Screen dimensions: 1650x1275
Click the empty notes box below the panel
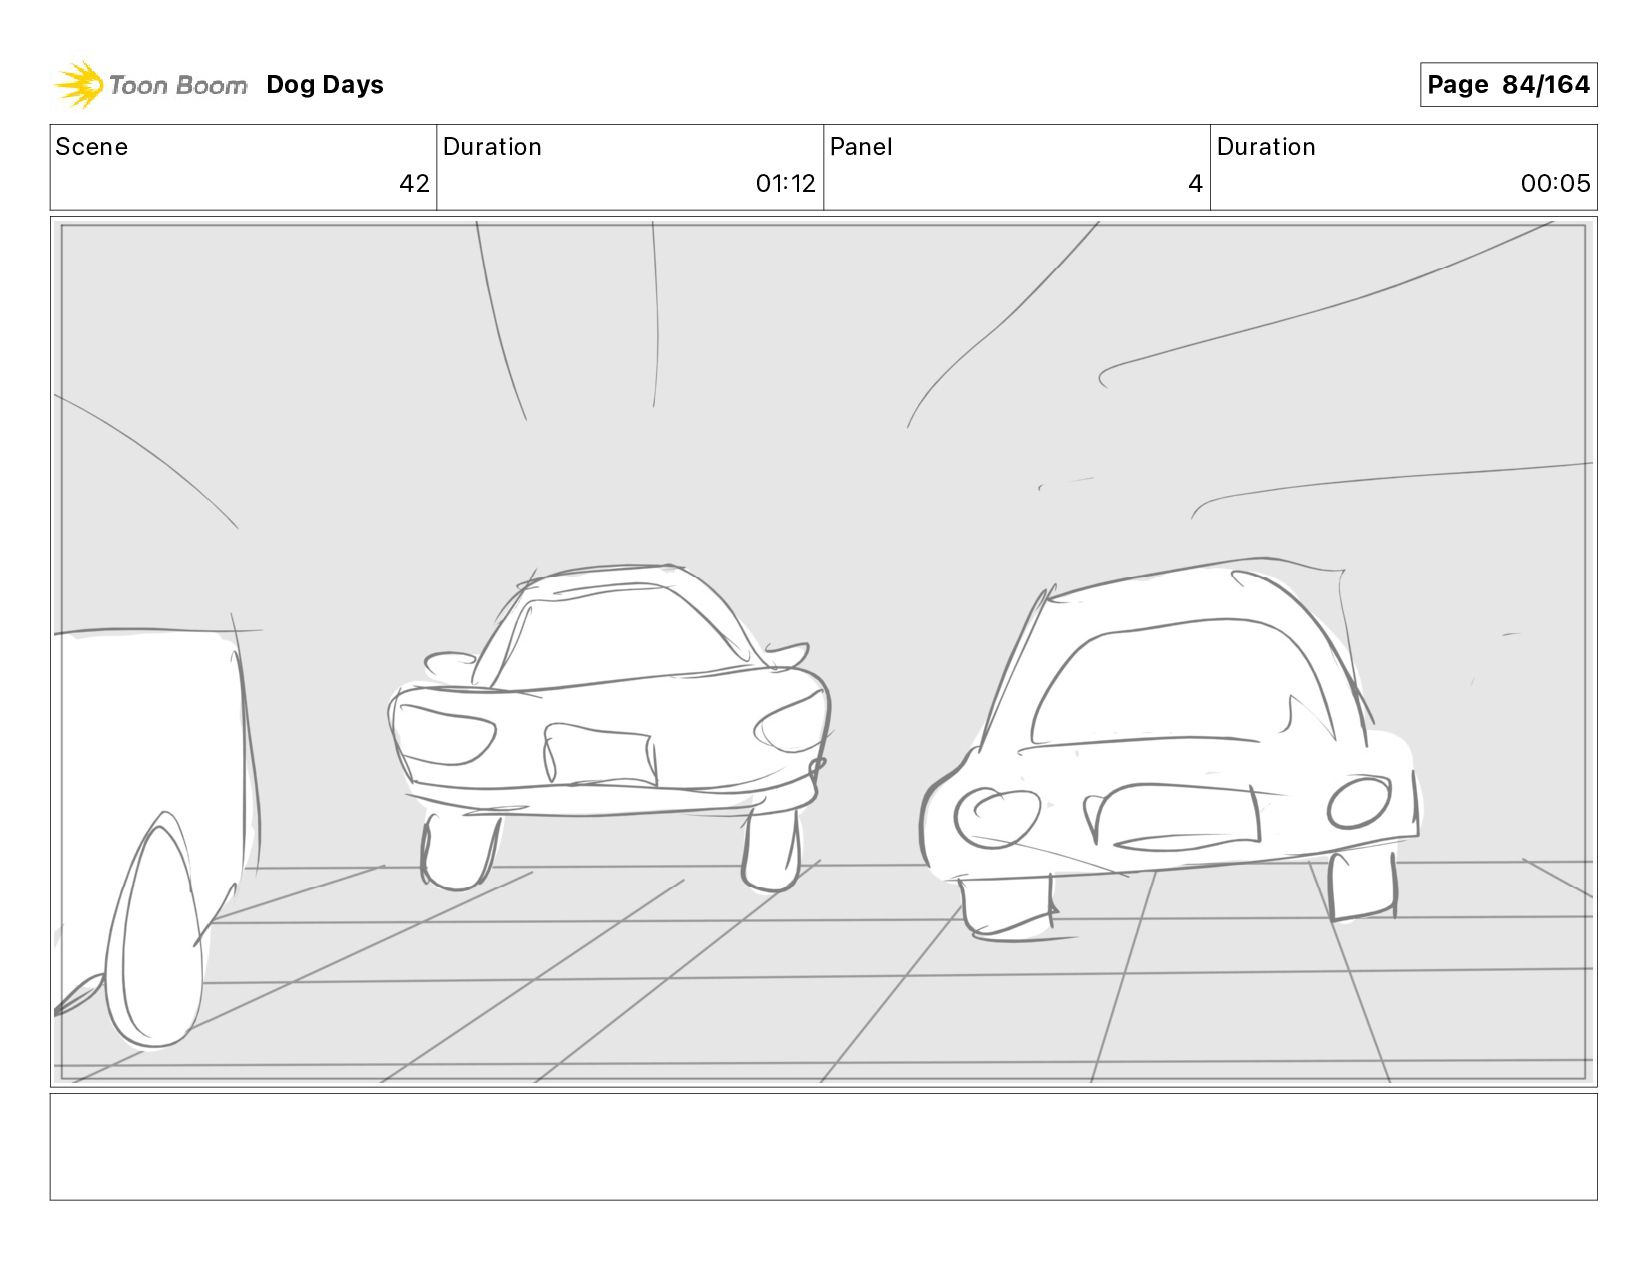(824, 1147)
